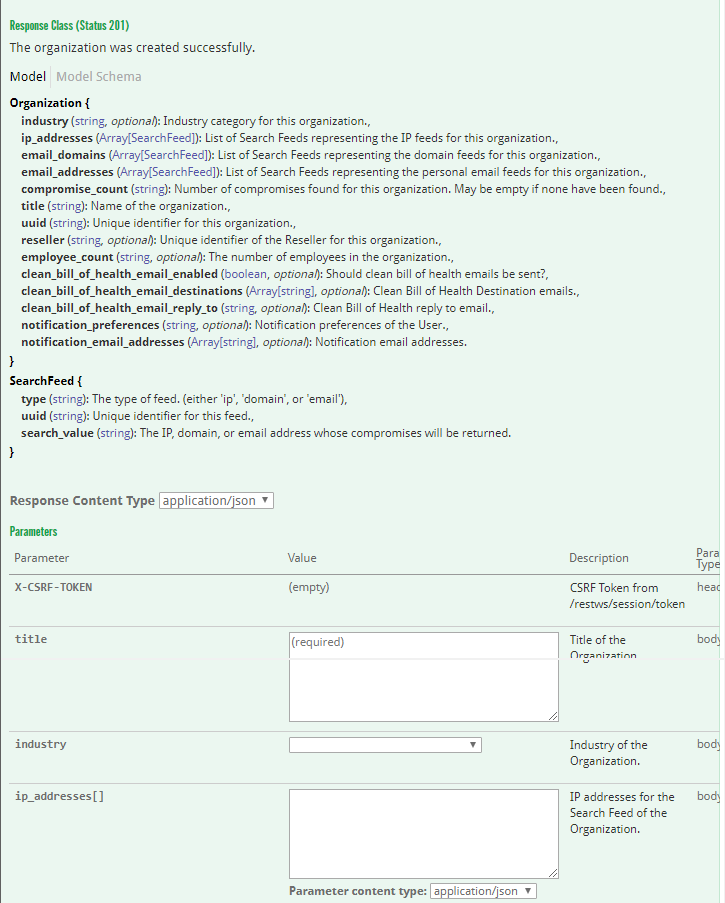Click the Description column header
Screen dimensions: 725x903
pos(598,558)
